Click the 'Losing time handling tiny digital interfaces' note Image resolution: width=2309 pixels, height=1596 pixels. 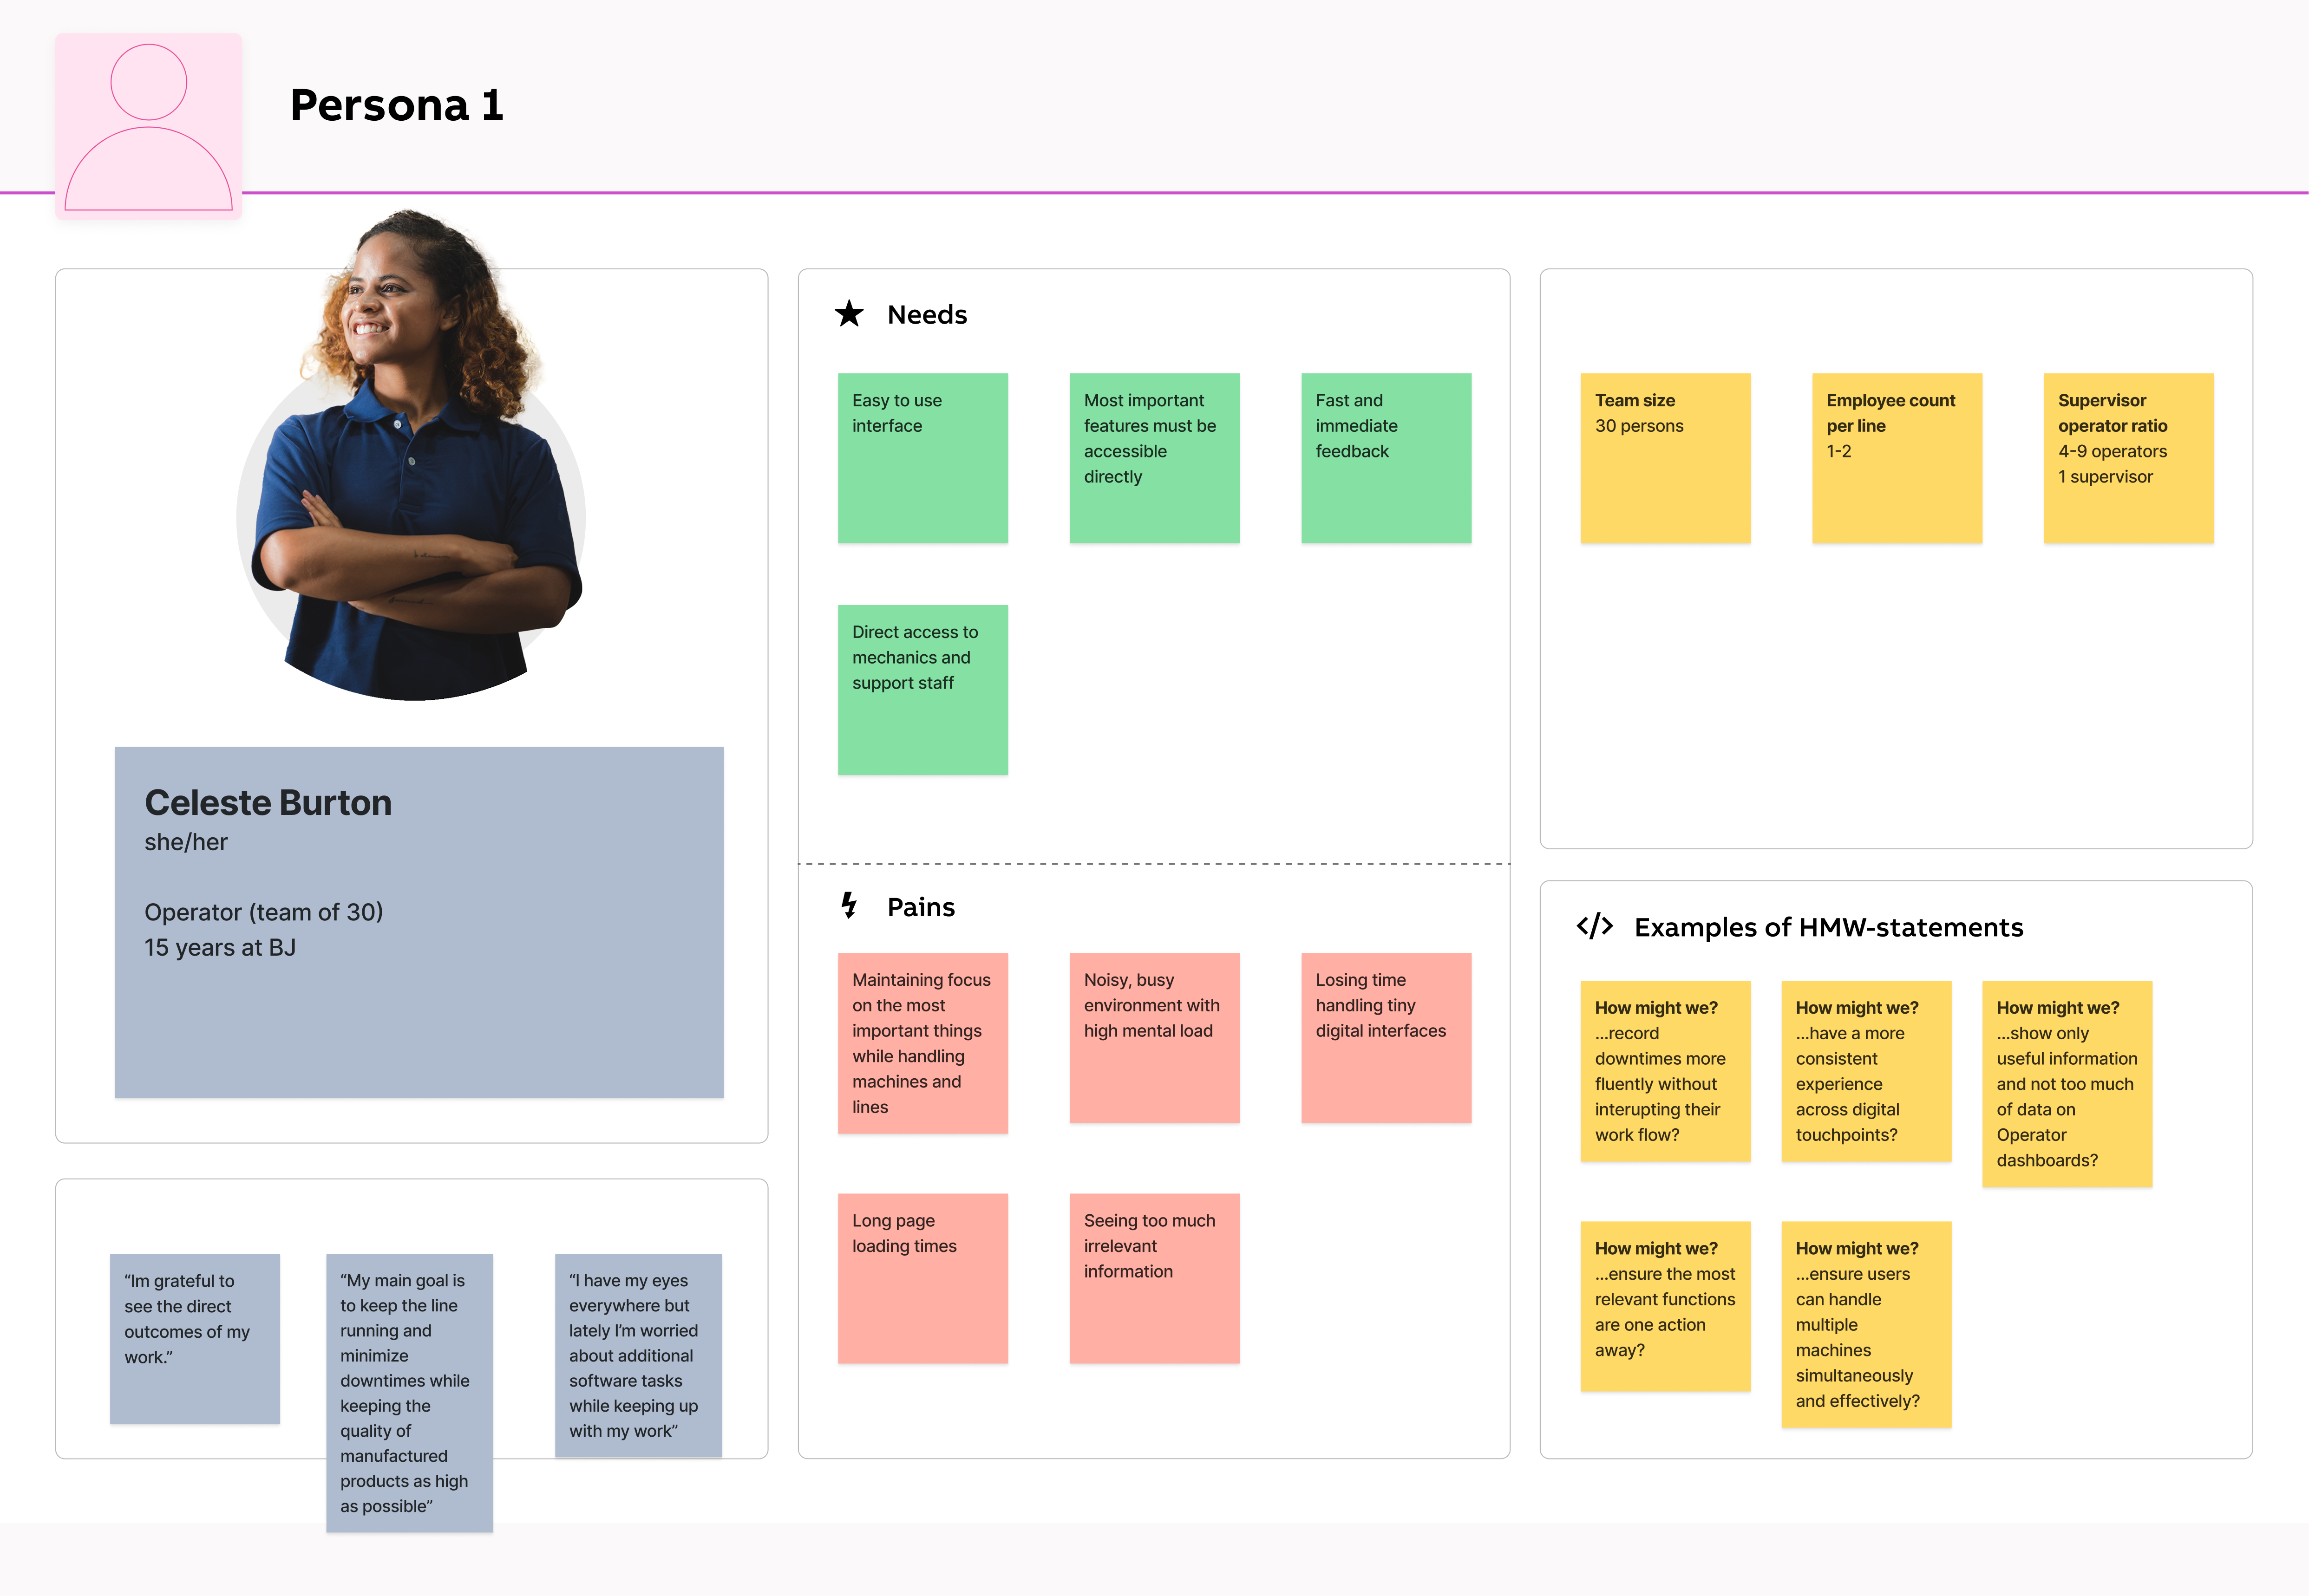[1385, 1037]
